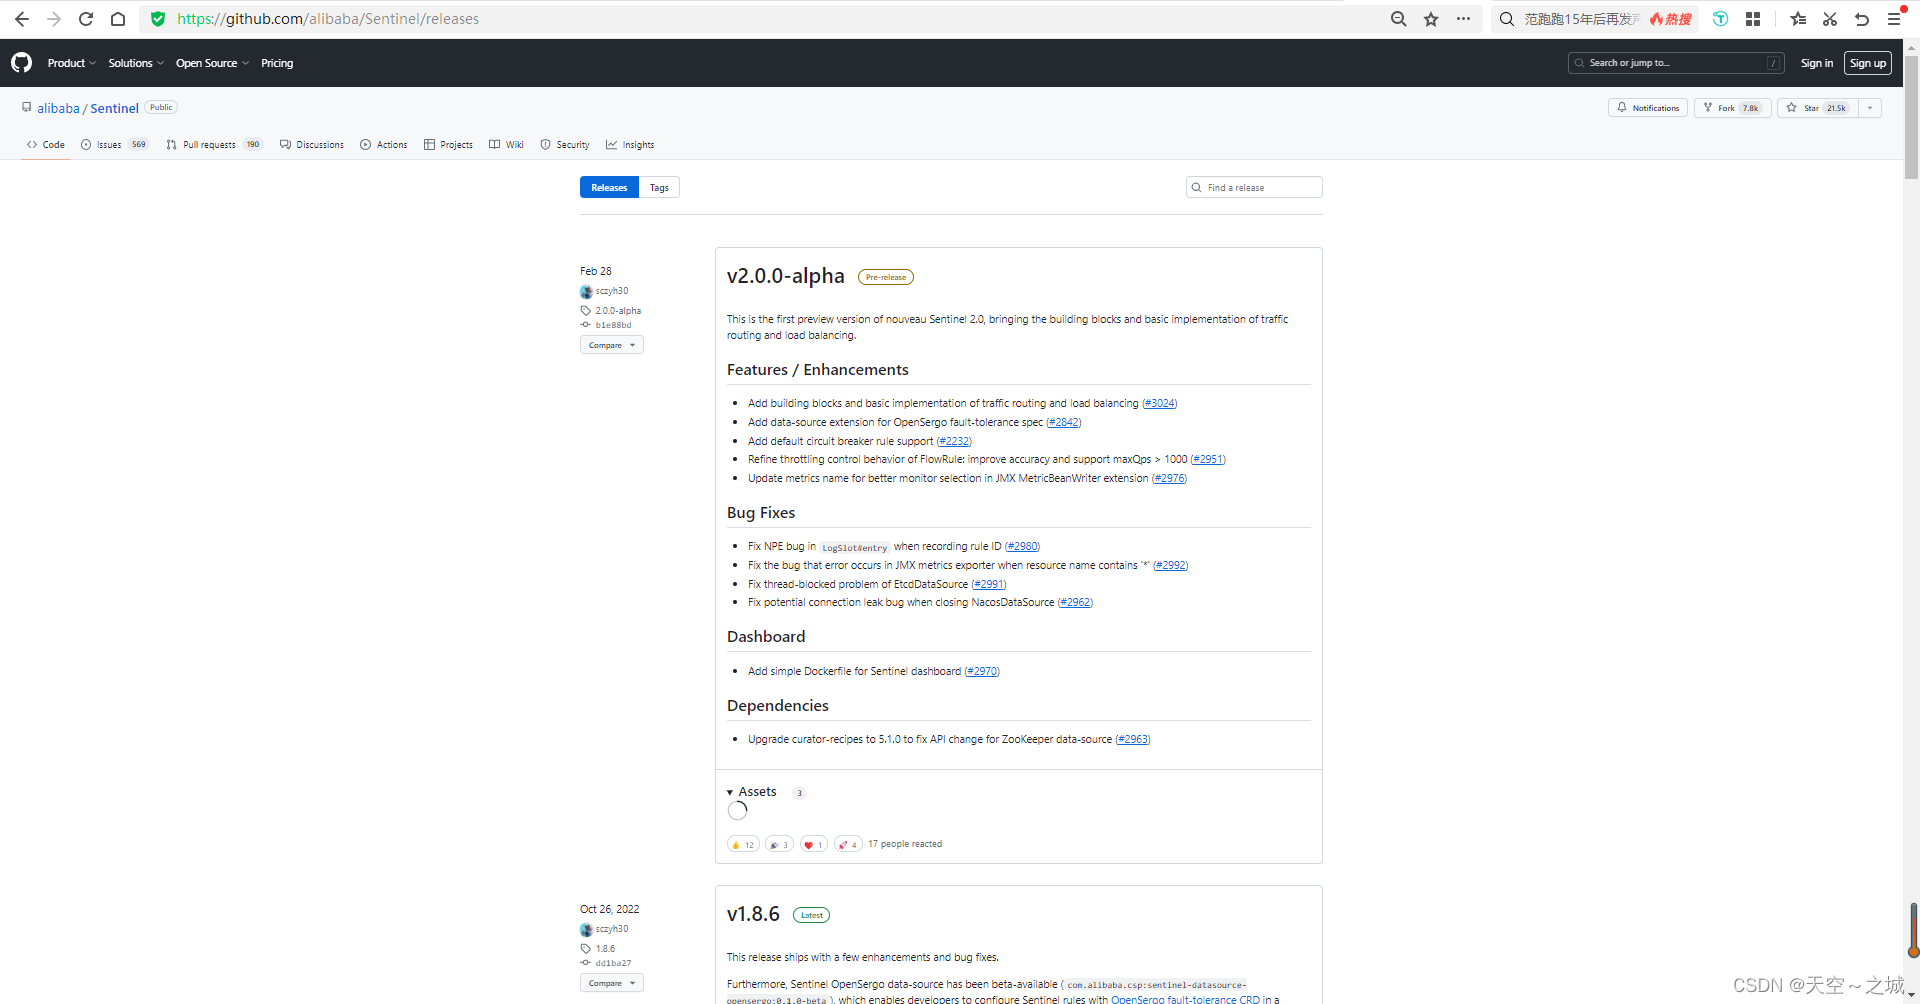
Task: Click the scissors screenshot tool icon
Action: point(1830,19)
